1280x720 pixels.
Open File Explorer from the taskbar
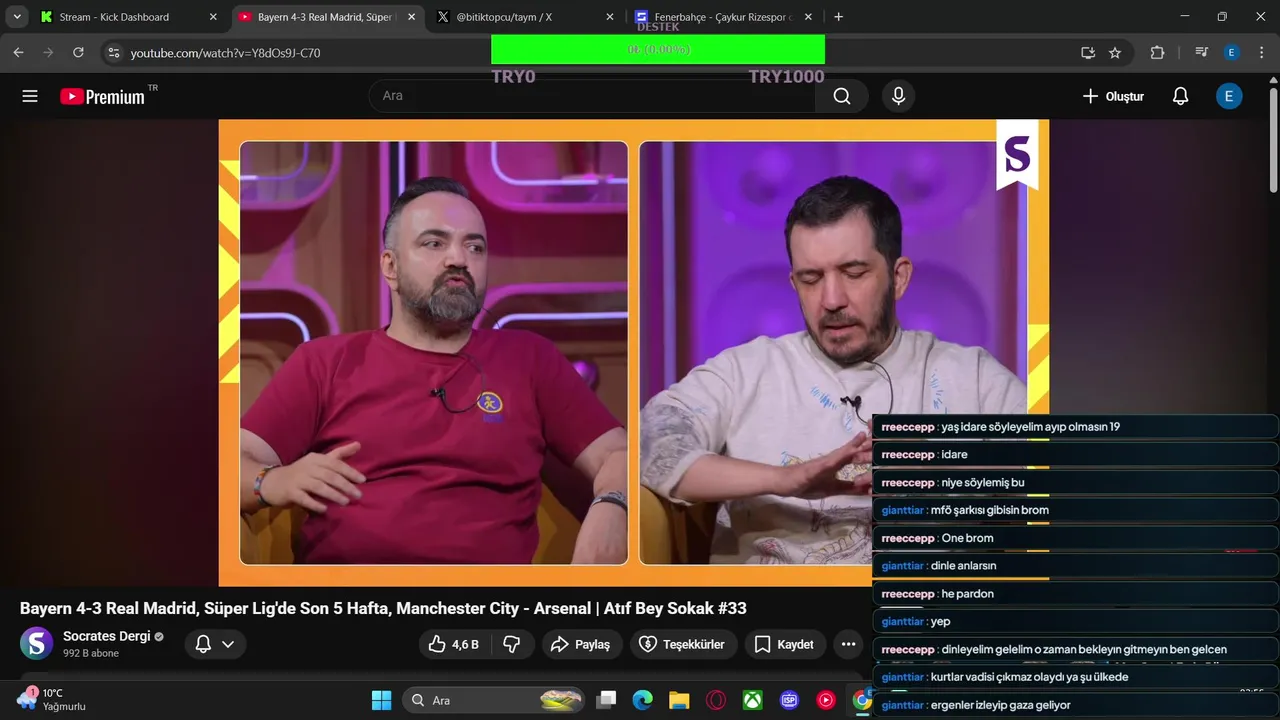point(679,700)
